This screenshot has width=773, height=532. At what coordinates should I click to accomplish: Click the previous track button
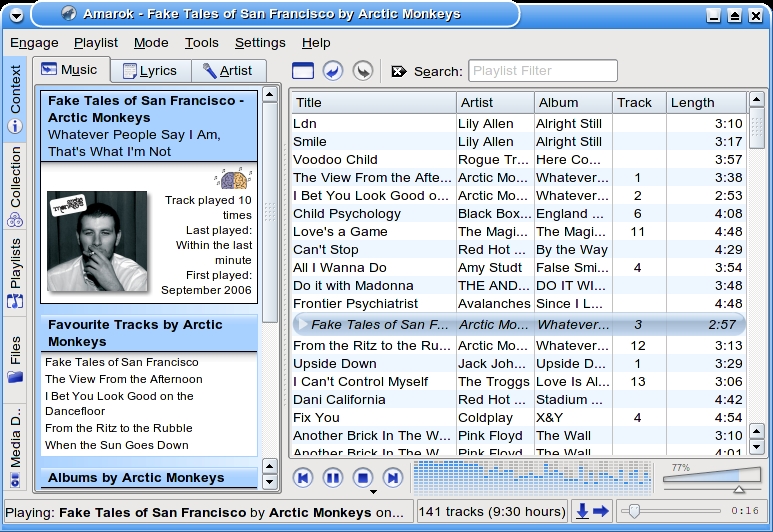tap(303, 478)
